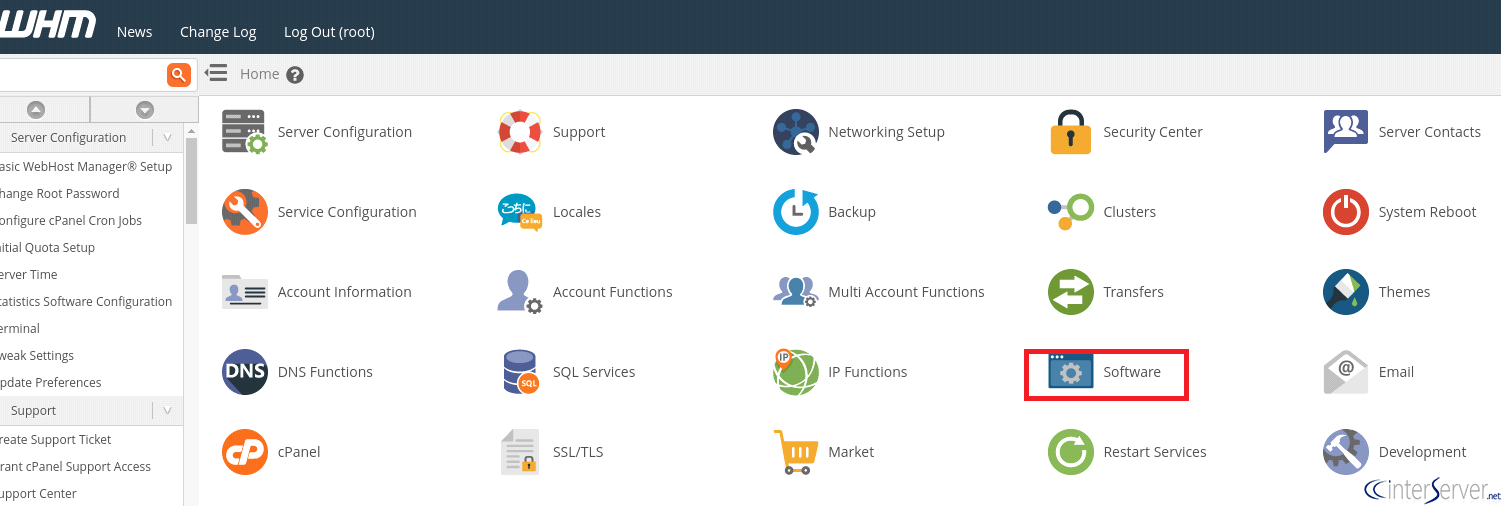The width and height of the screenshot is (1501, 506).
Task: Open Tweak Settings in sidebar
Action: pos(37,356)
